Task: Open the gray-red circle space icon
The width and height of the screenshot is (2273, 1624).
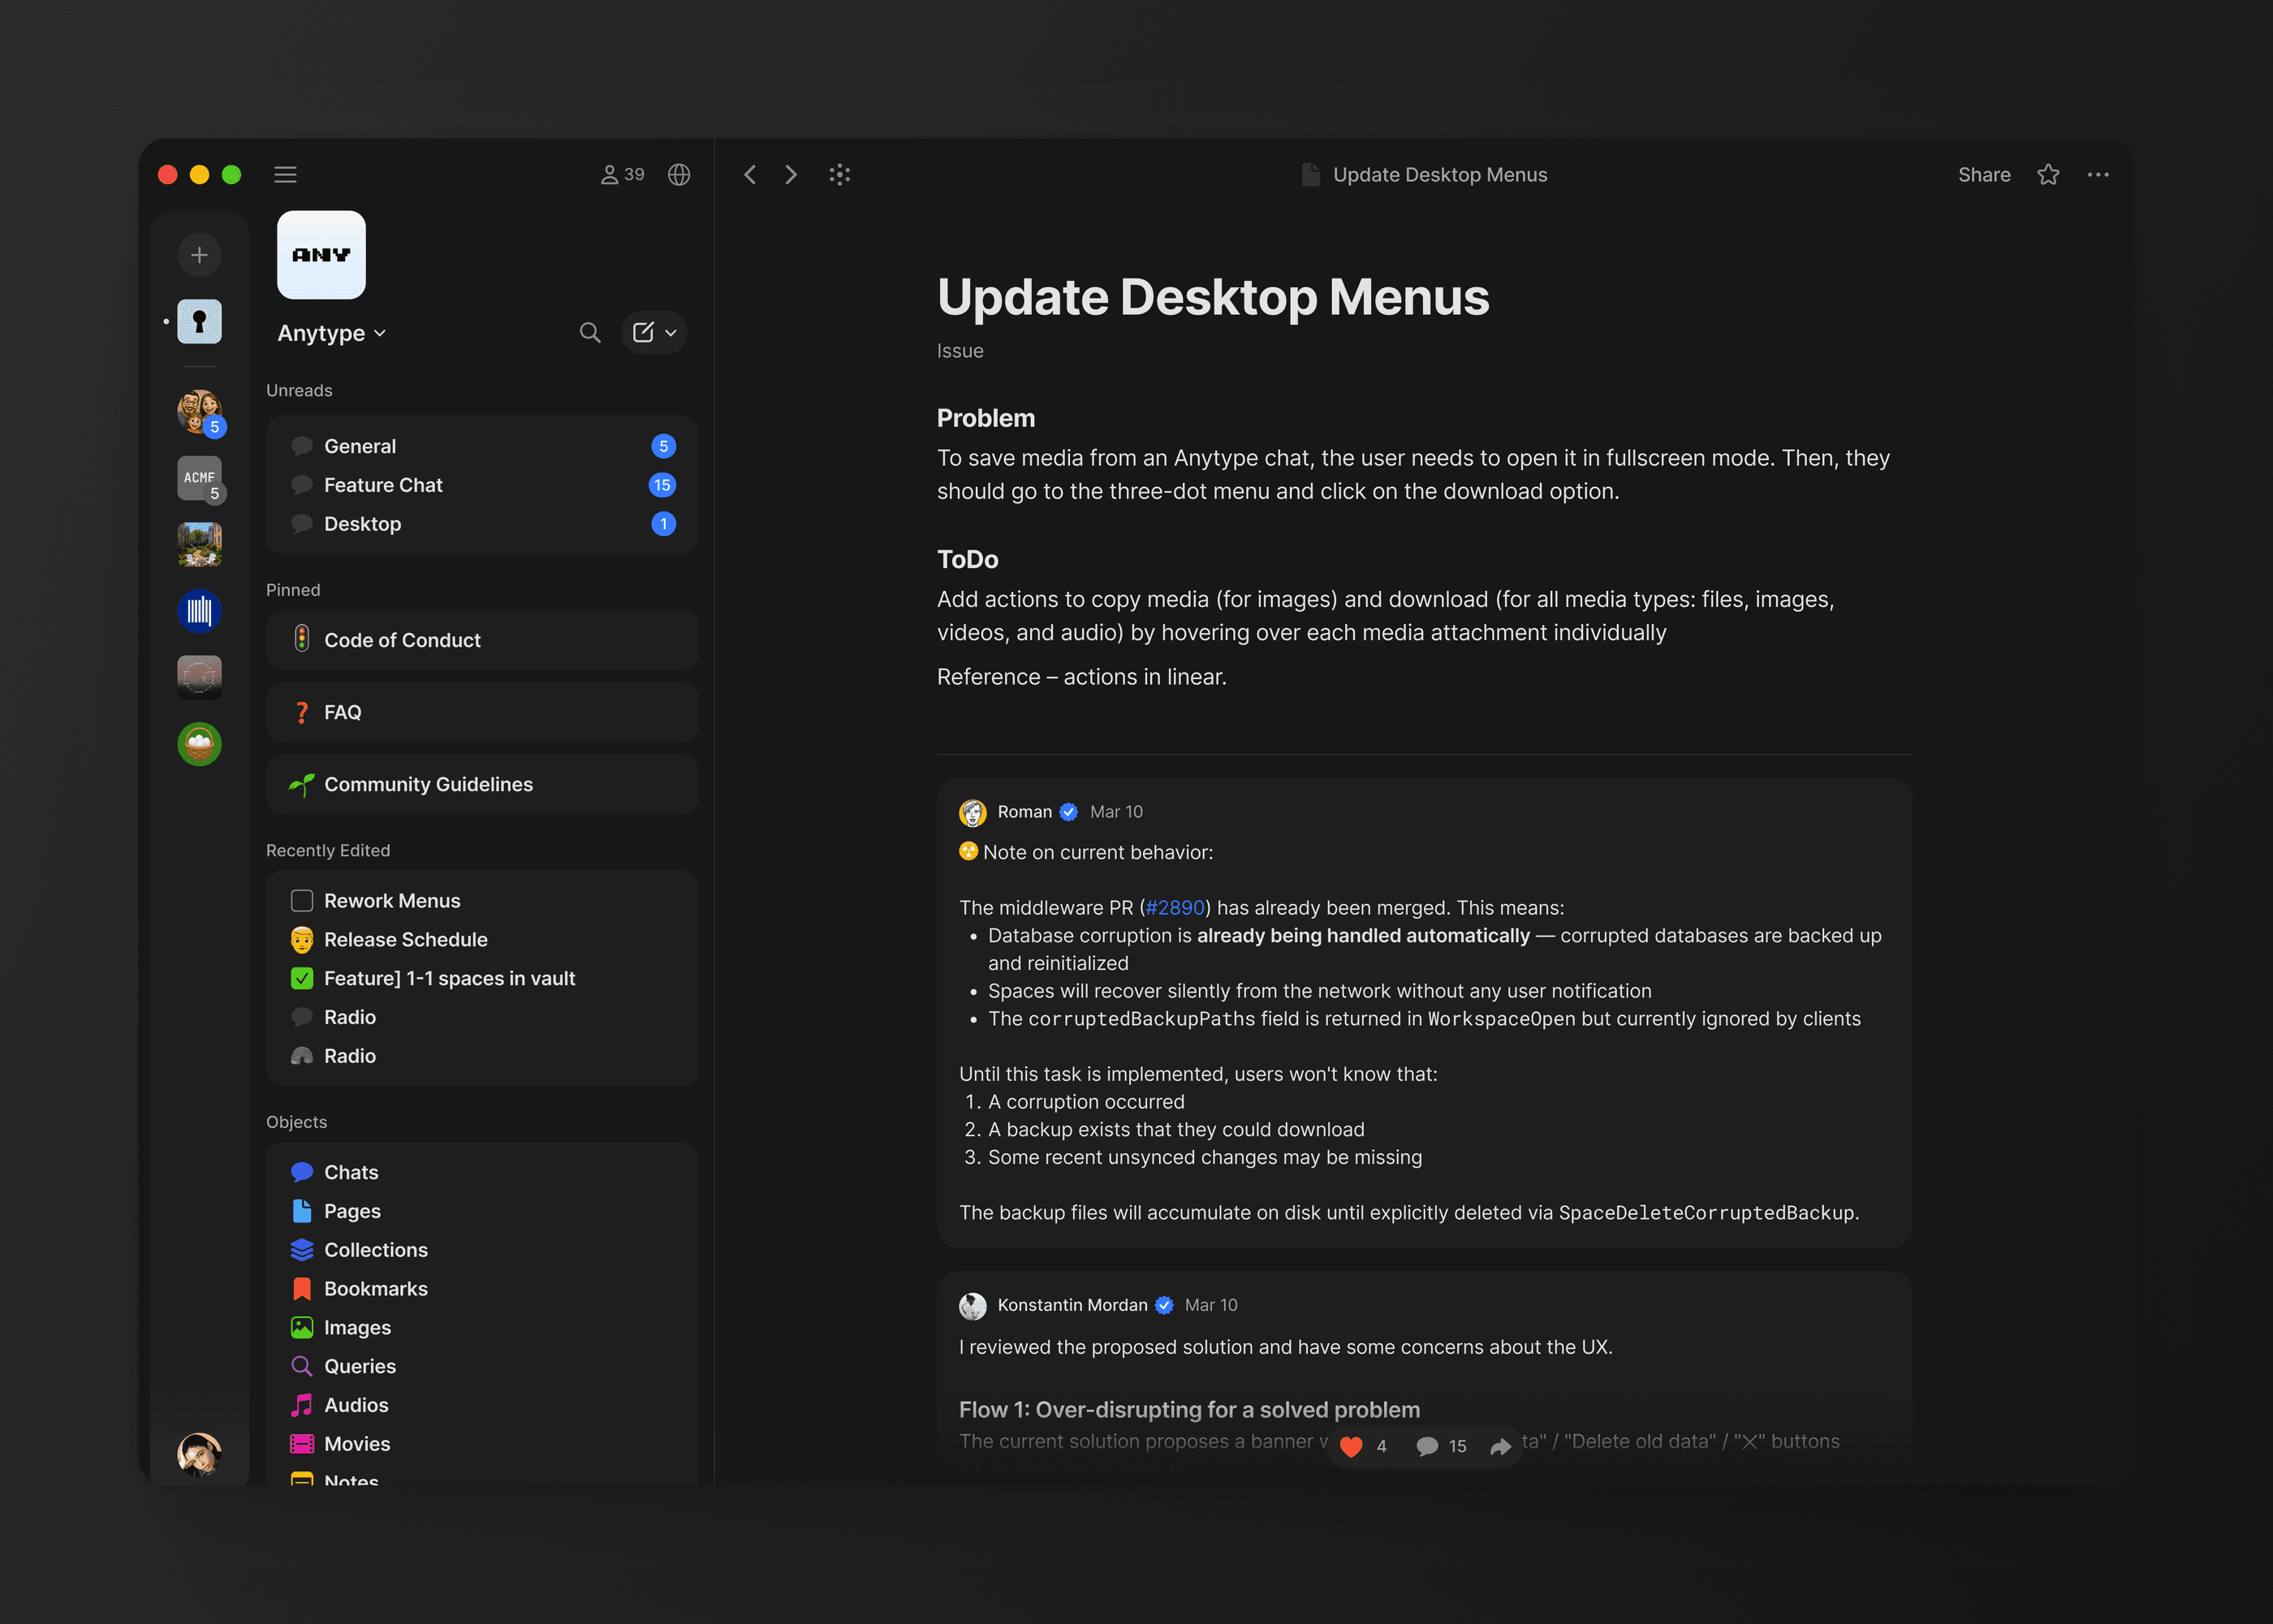Action: point(199,678)
